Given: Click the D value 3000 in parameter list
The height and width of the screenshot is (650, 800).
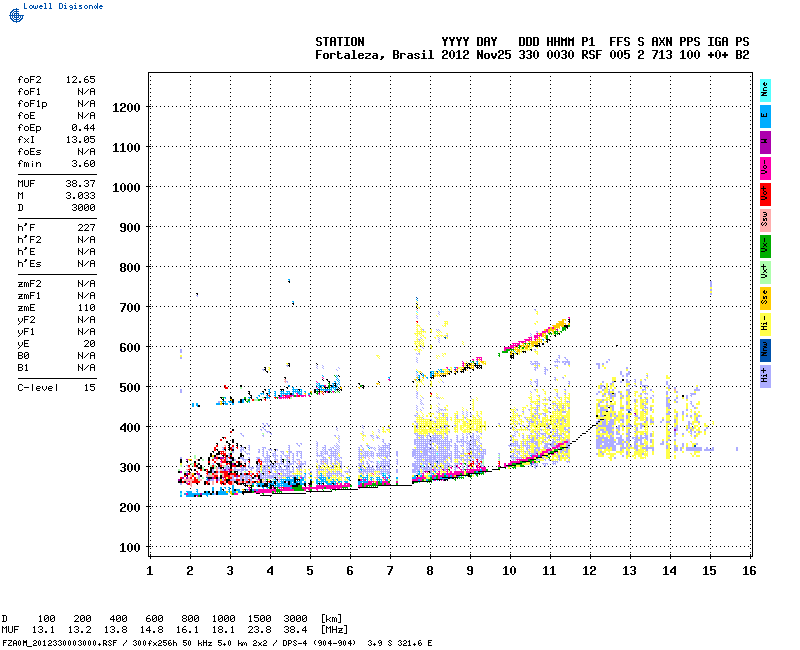Looking at the screenshot, I should (x=84, y=208).
